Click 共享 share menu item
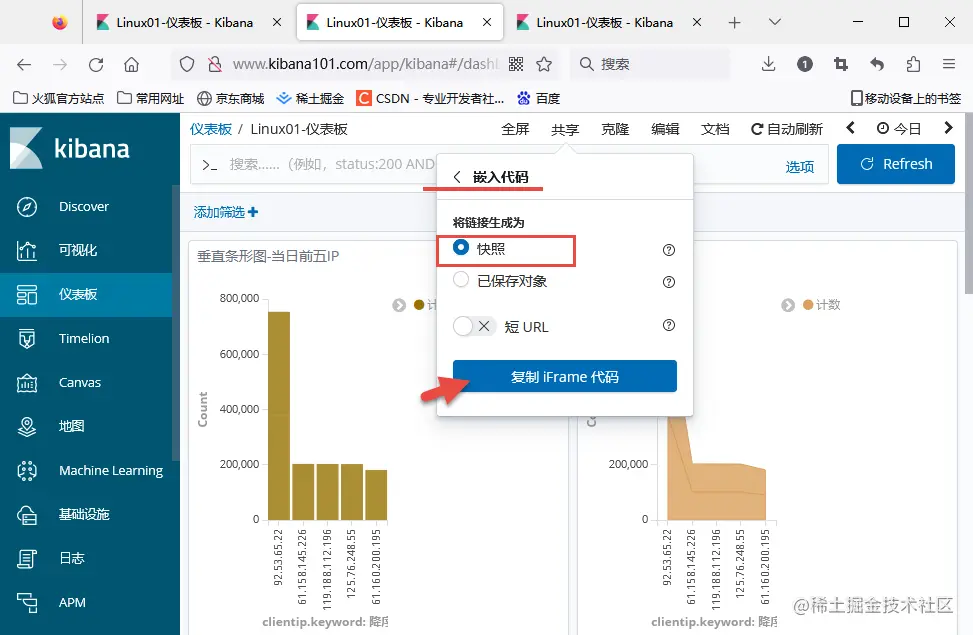Viewport: 973px width, 635px height. (565, 129)
